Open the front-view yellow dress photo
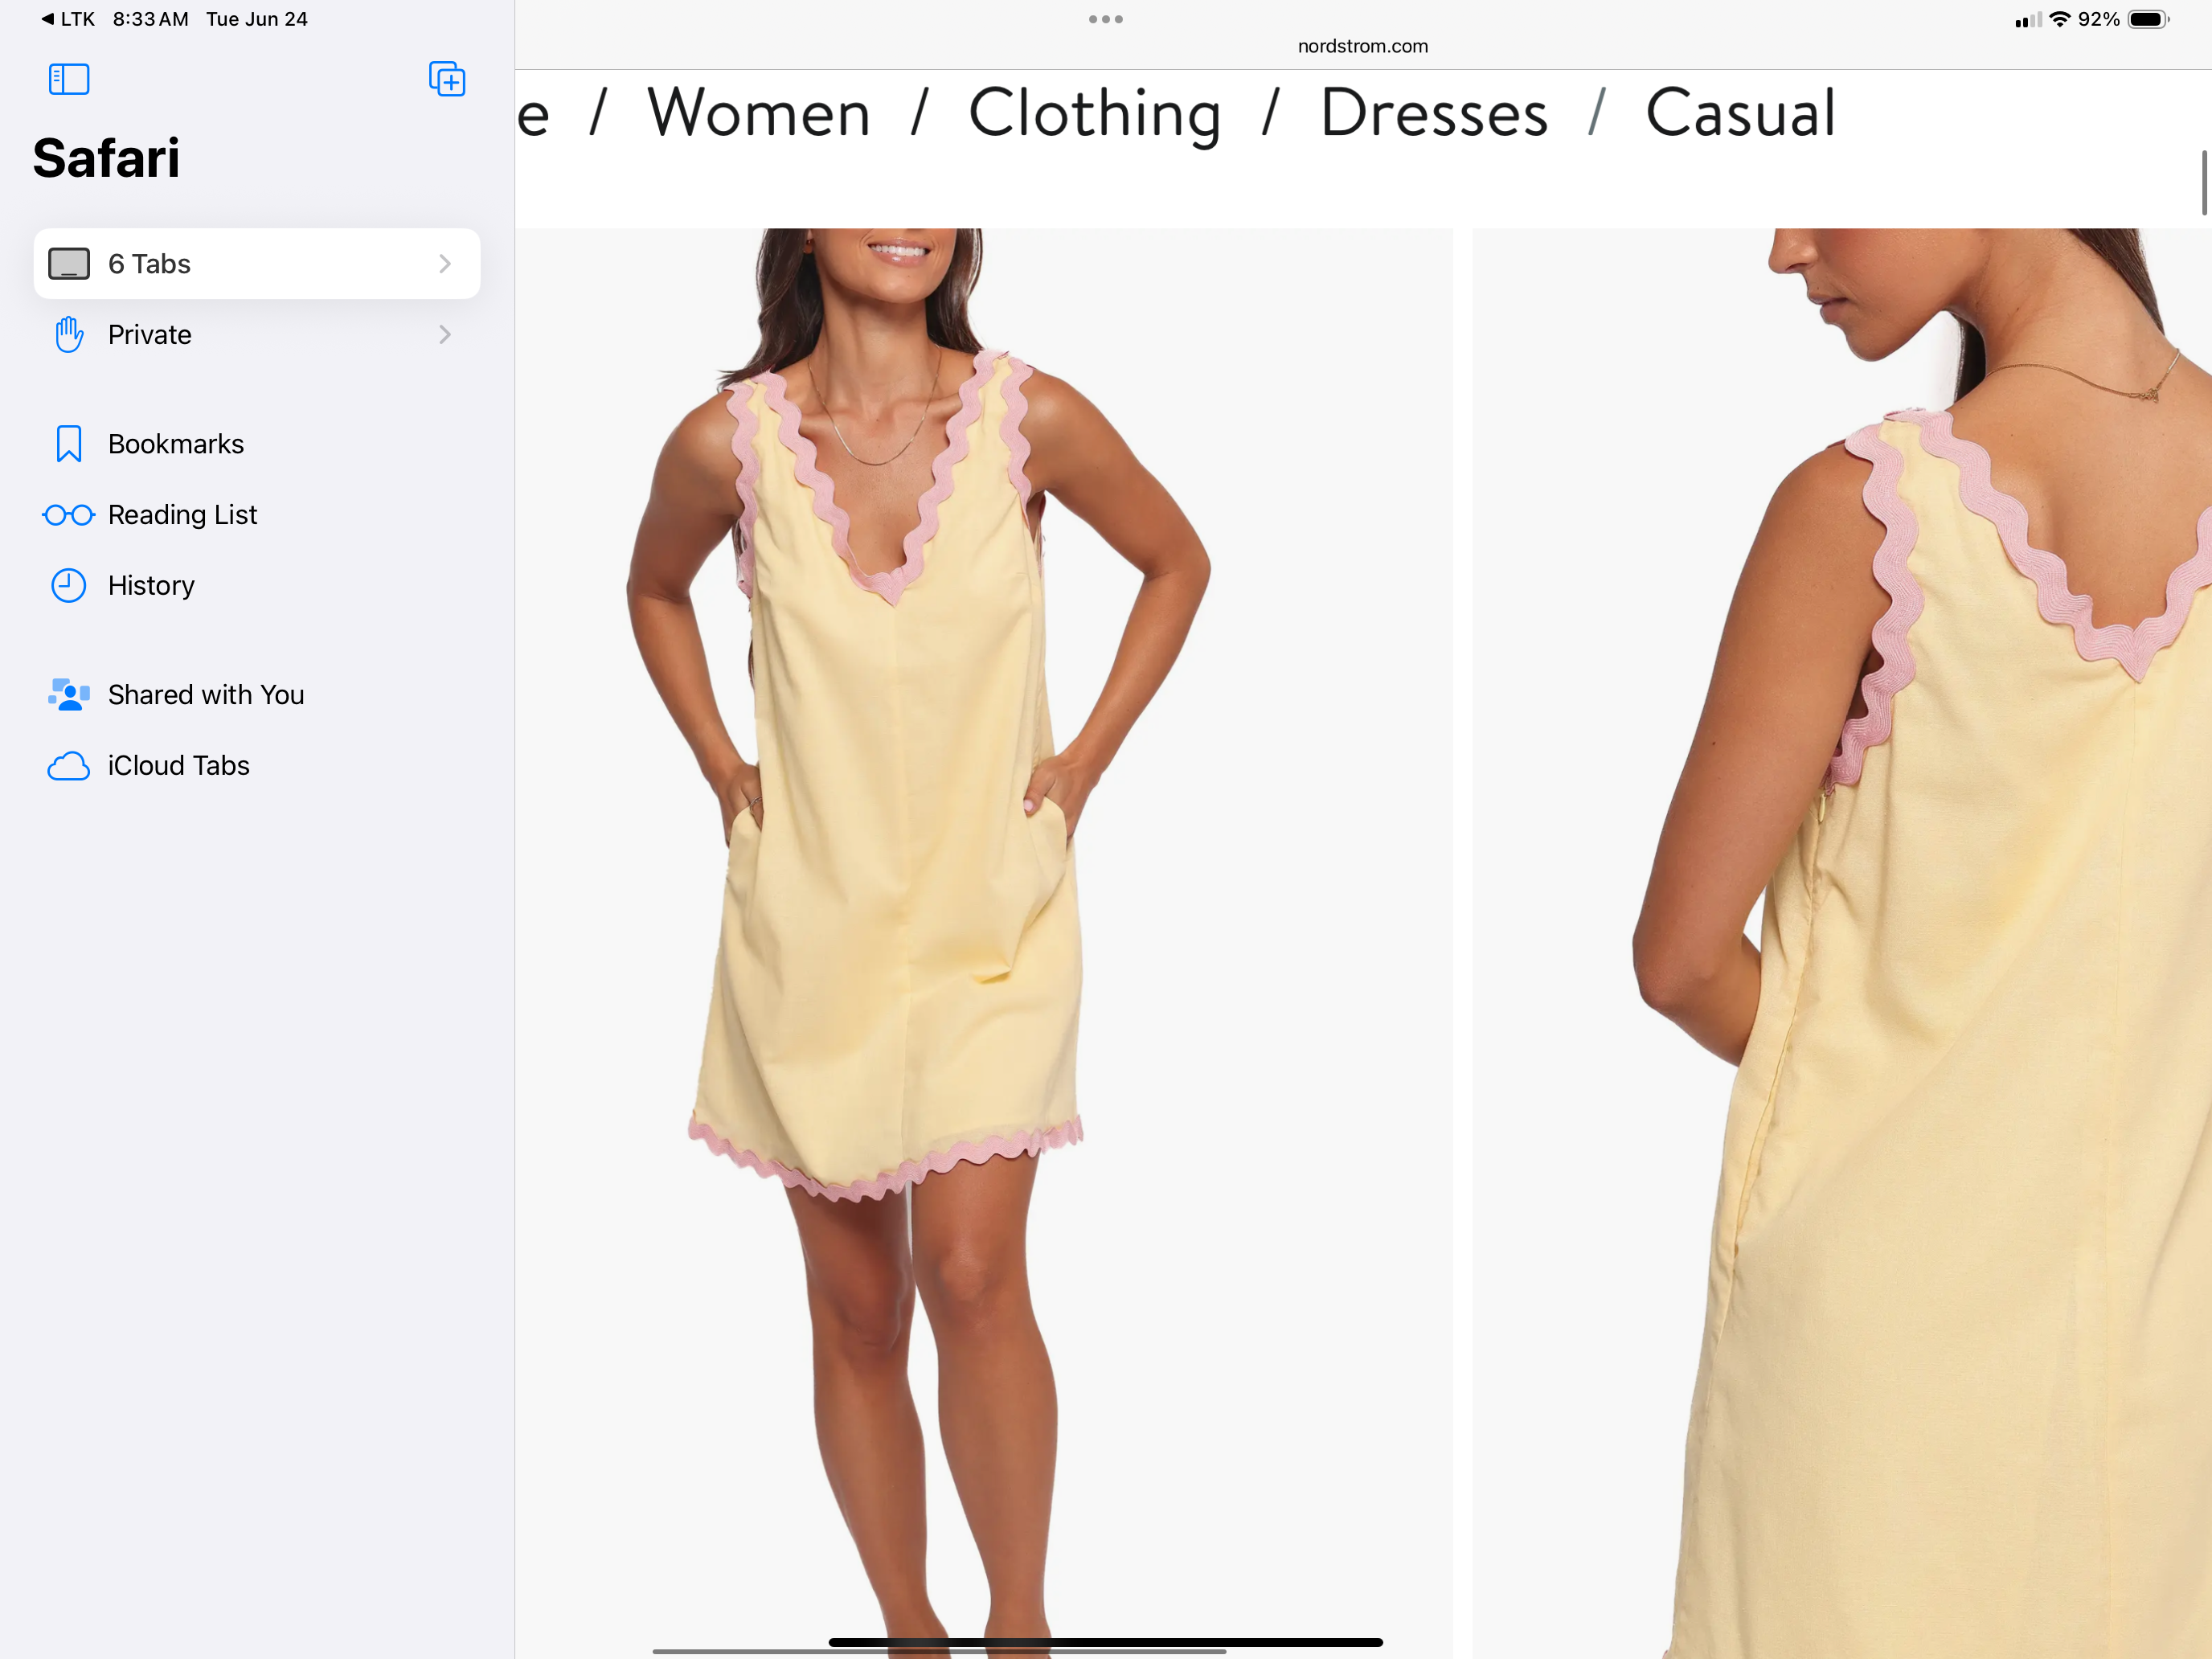Image resolution: width=2212 pixels, height=1659 pixels. click(984, 943)
